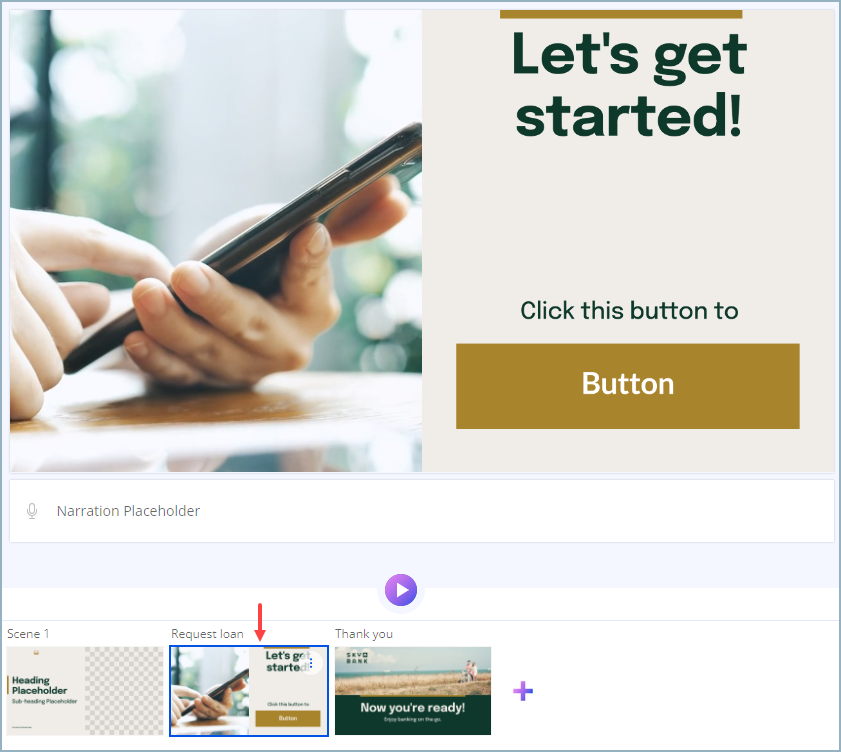This screenshot has height=752, width=841.
Task: Click into the Narration Placeholder field
Action: click(x=422, y=511)
